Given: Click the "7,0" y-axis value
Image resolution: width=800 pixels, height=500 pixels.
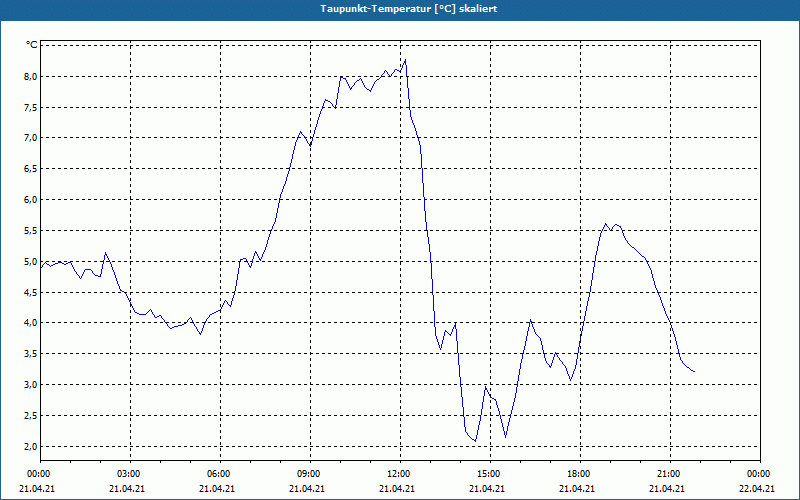Looking at the screenshot, I should point(31,138).
